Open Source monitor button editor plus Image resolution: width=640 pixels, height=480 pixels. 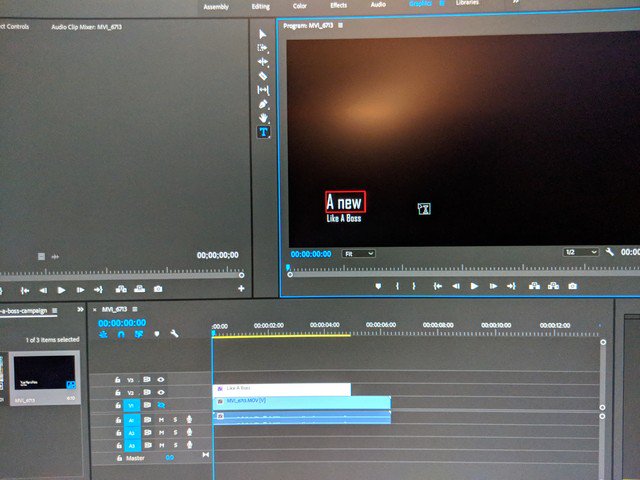[241, 289]
